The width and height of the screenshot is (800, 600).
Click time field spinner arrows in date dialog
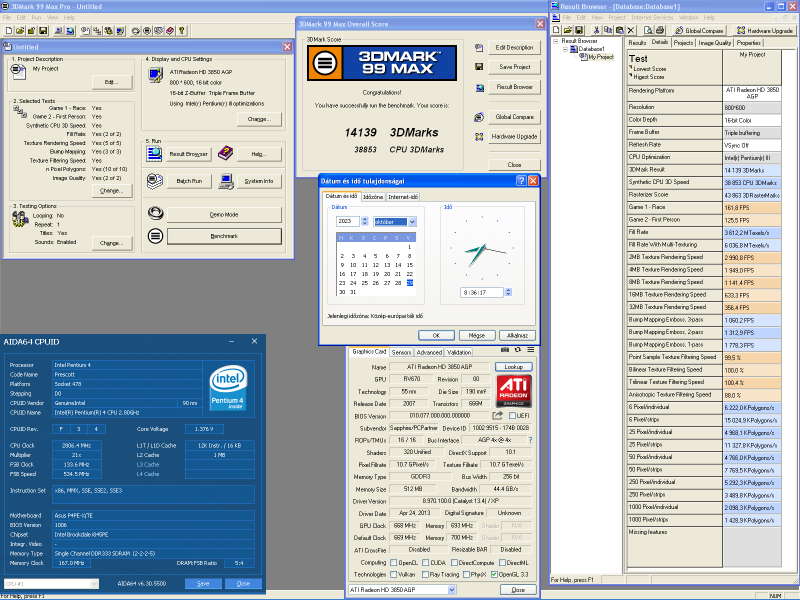[x=508, y=292]
